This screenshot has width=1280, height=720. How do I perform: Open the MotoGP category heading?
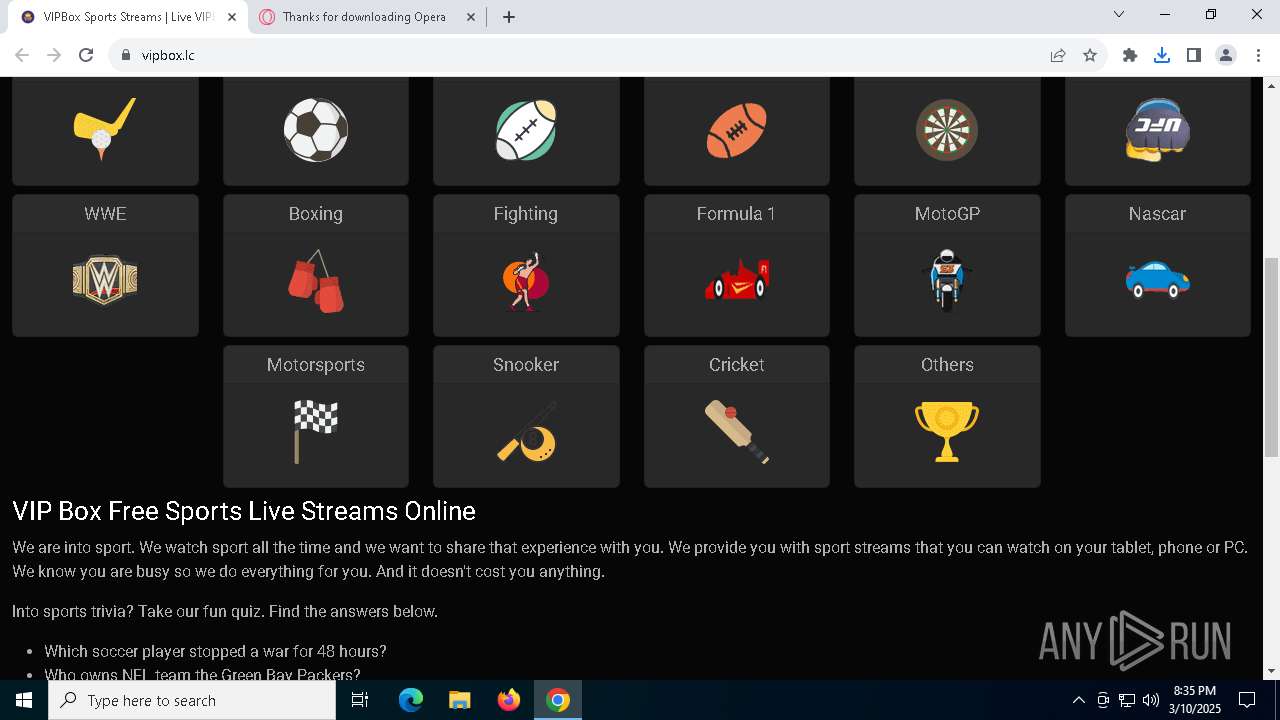point(947,214)
